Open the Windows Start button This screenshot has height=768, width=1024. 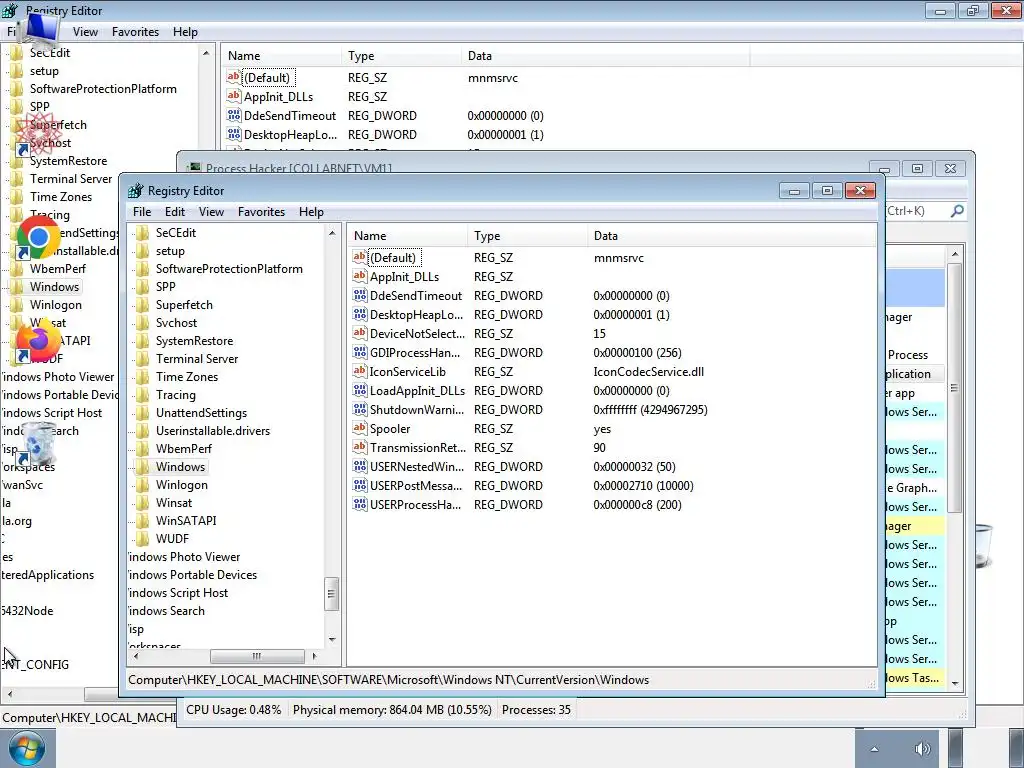click(26, 748)
